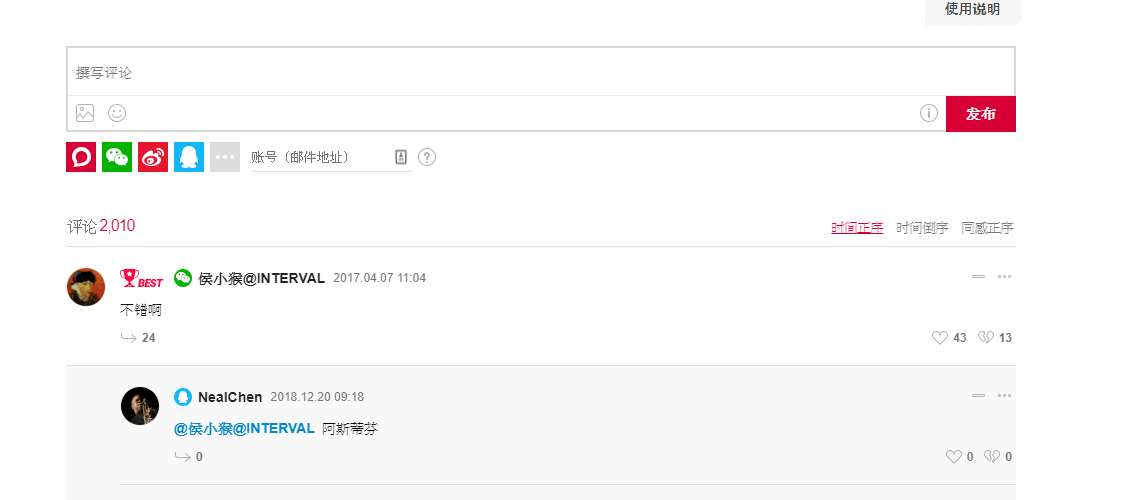Open more options on 侯小猴's comment
This screenshot has height=500, width=1129.
1004,277
